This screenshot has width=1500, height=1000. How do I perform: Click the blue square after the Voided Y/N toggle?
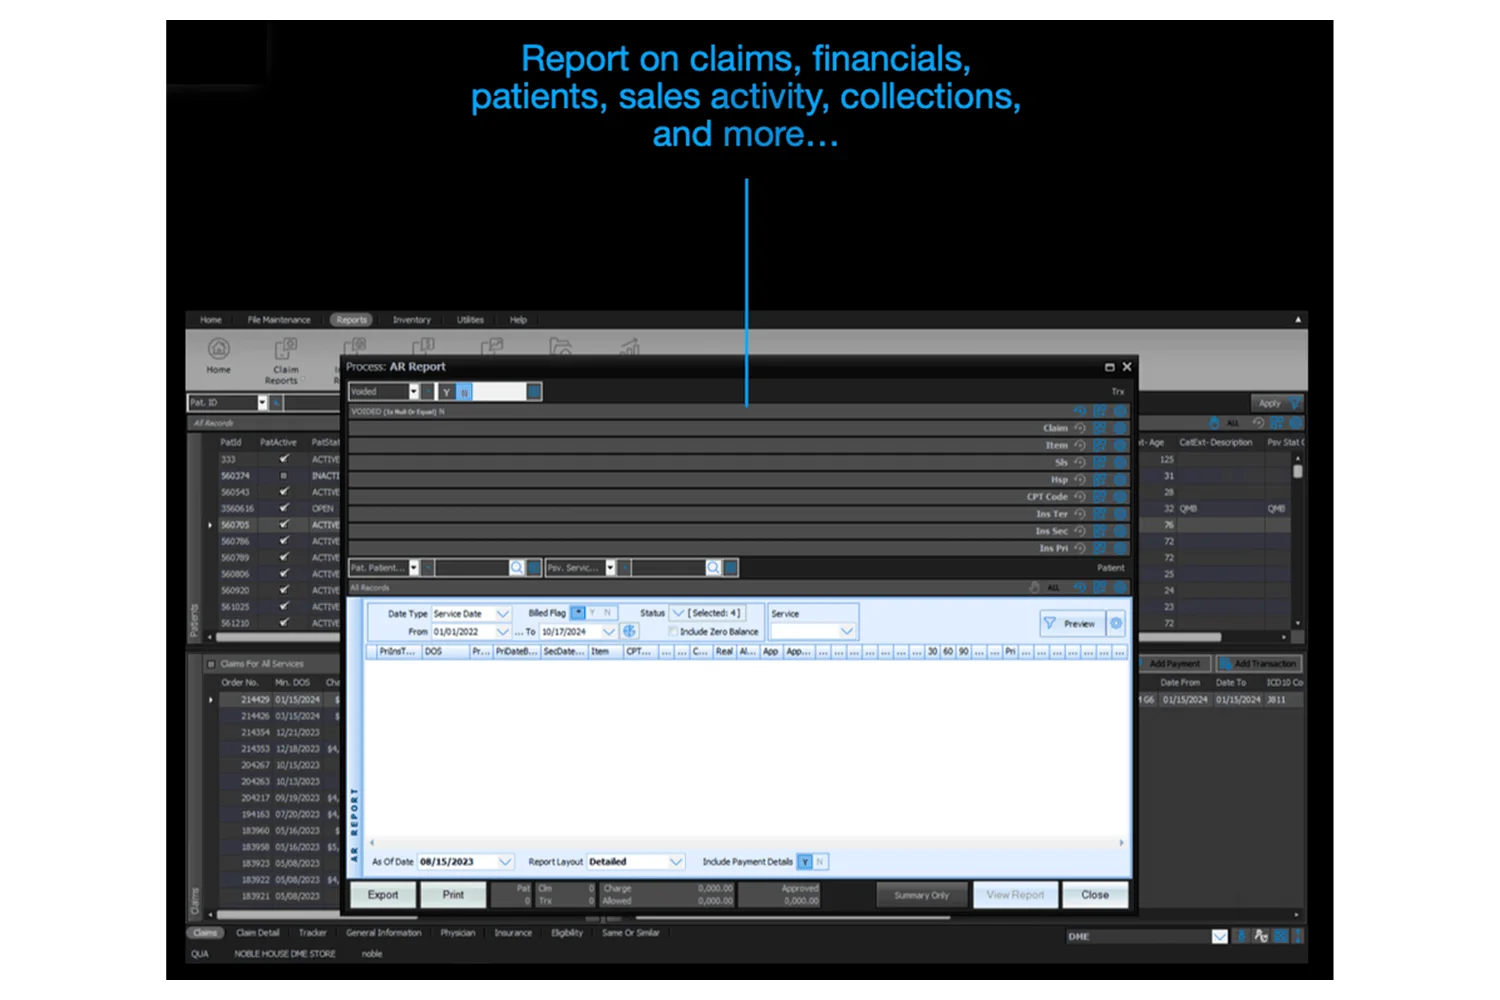point(534,392)
